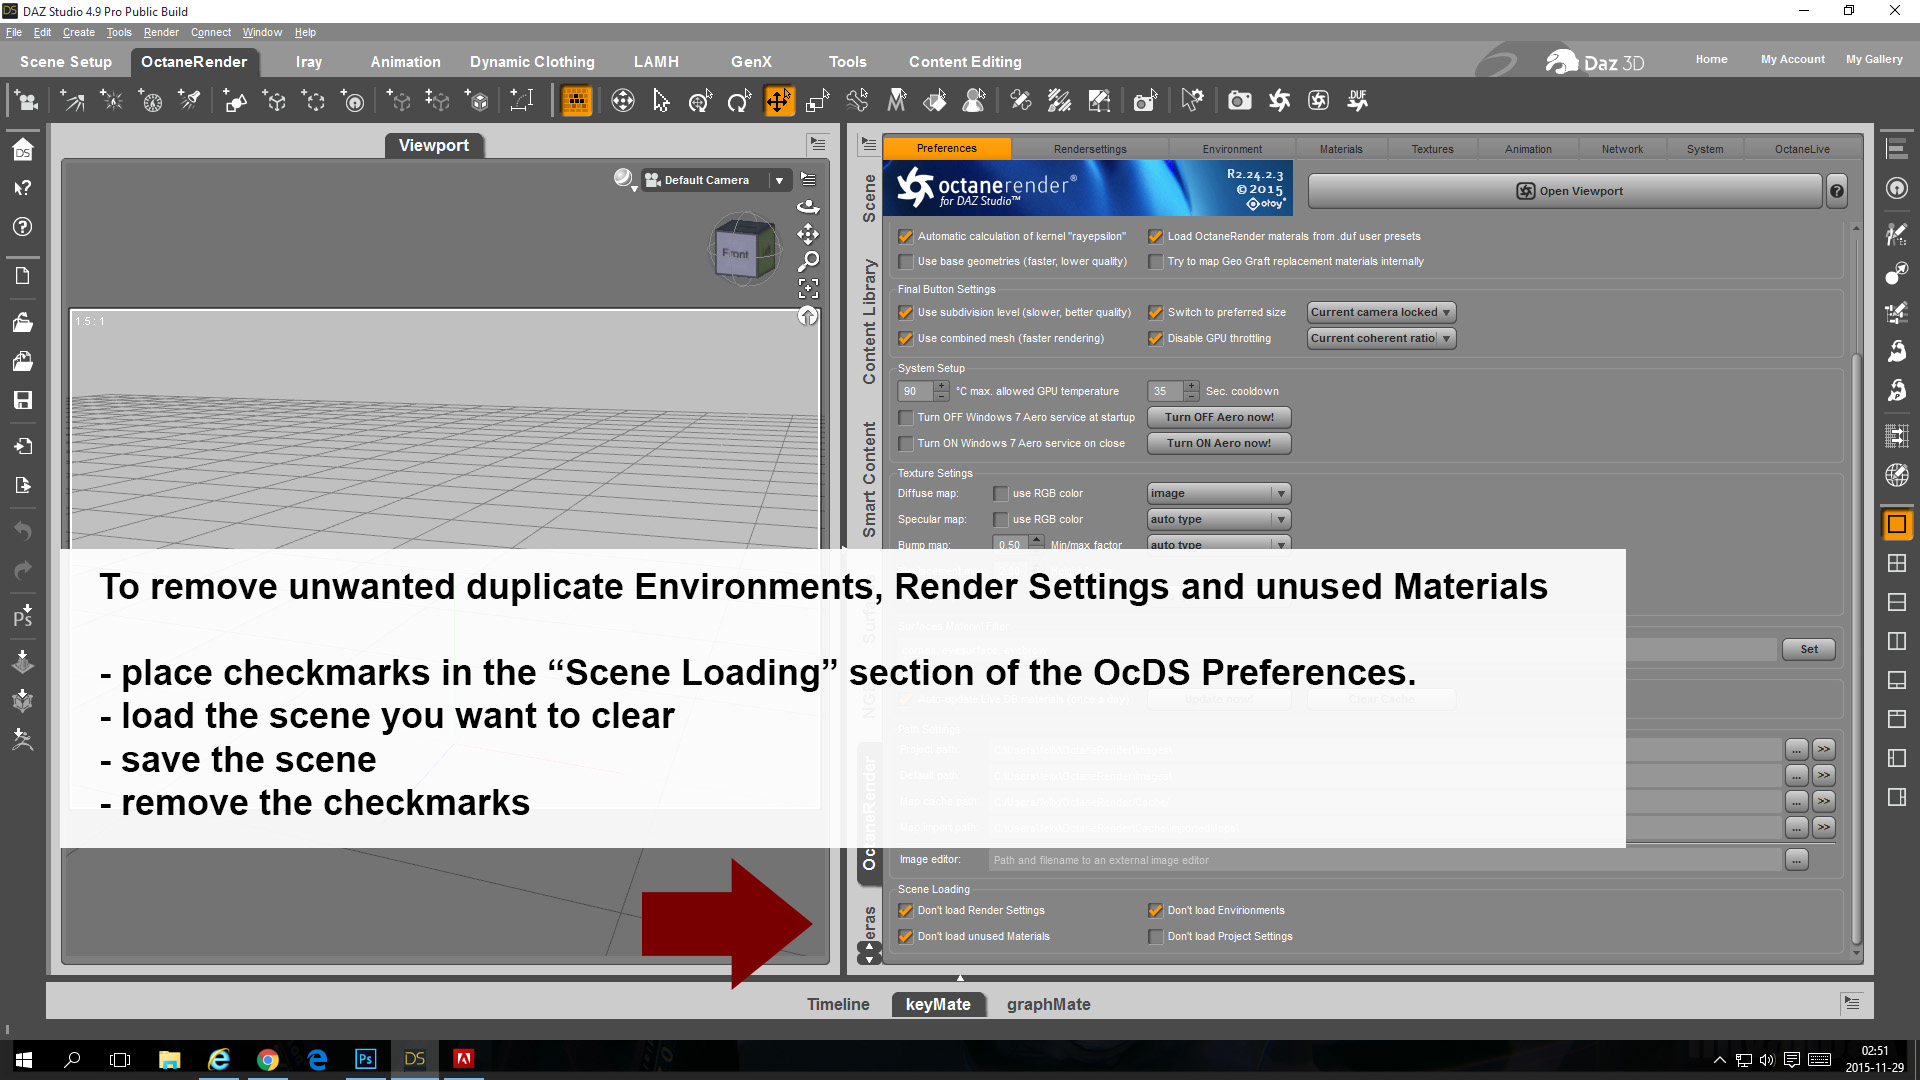Open the Diffuse map image dropdown
The width and height of the screenshot is (1920, 1080).
[1218, 493]
